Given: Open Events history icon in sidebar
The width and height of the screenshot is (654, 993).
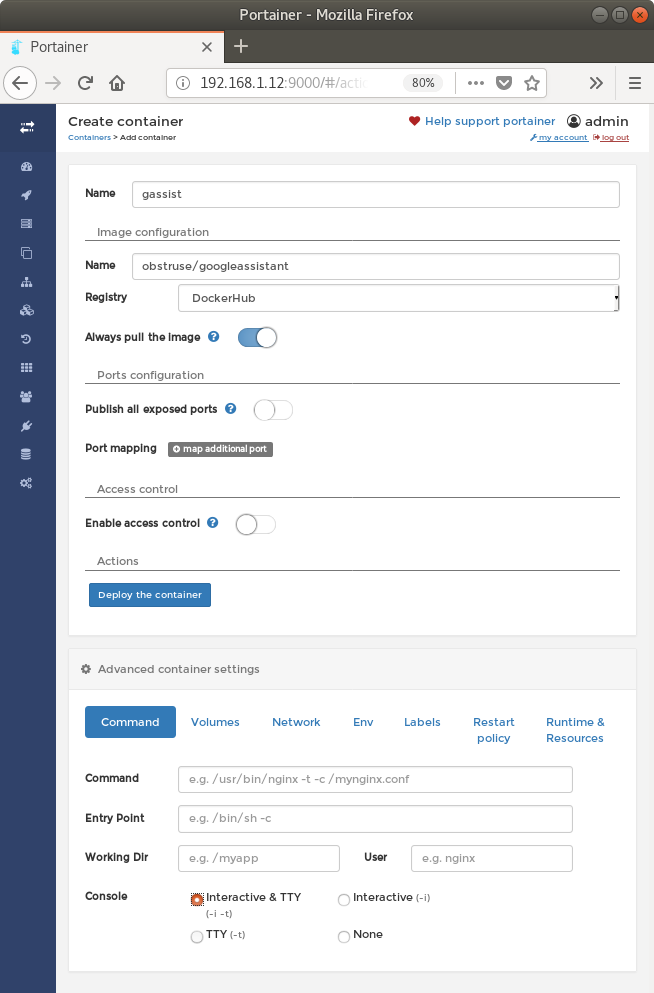Looking at the screenshot, I should pyautogui.click(x=27, y=339).
